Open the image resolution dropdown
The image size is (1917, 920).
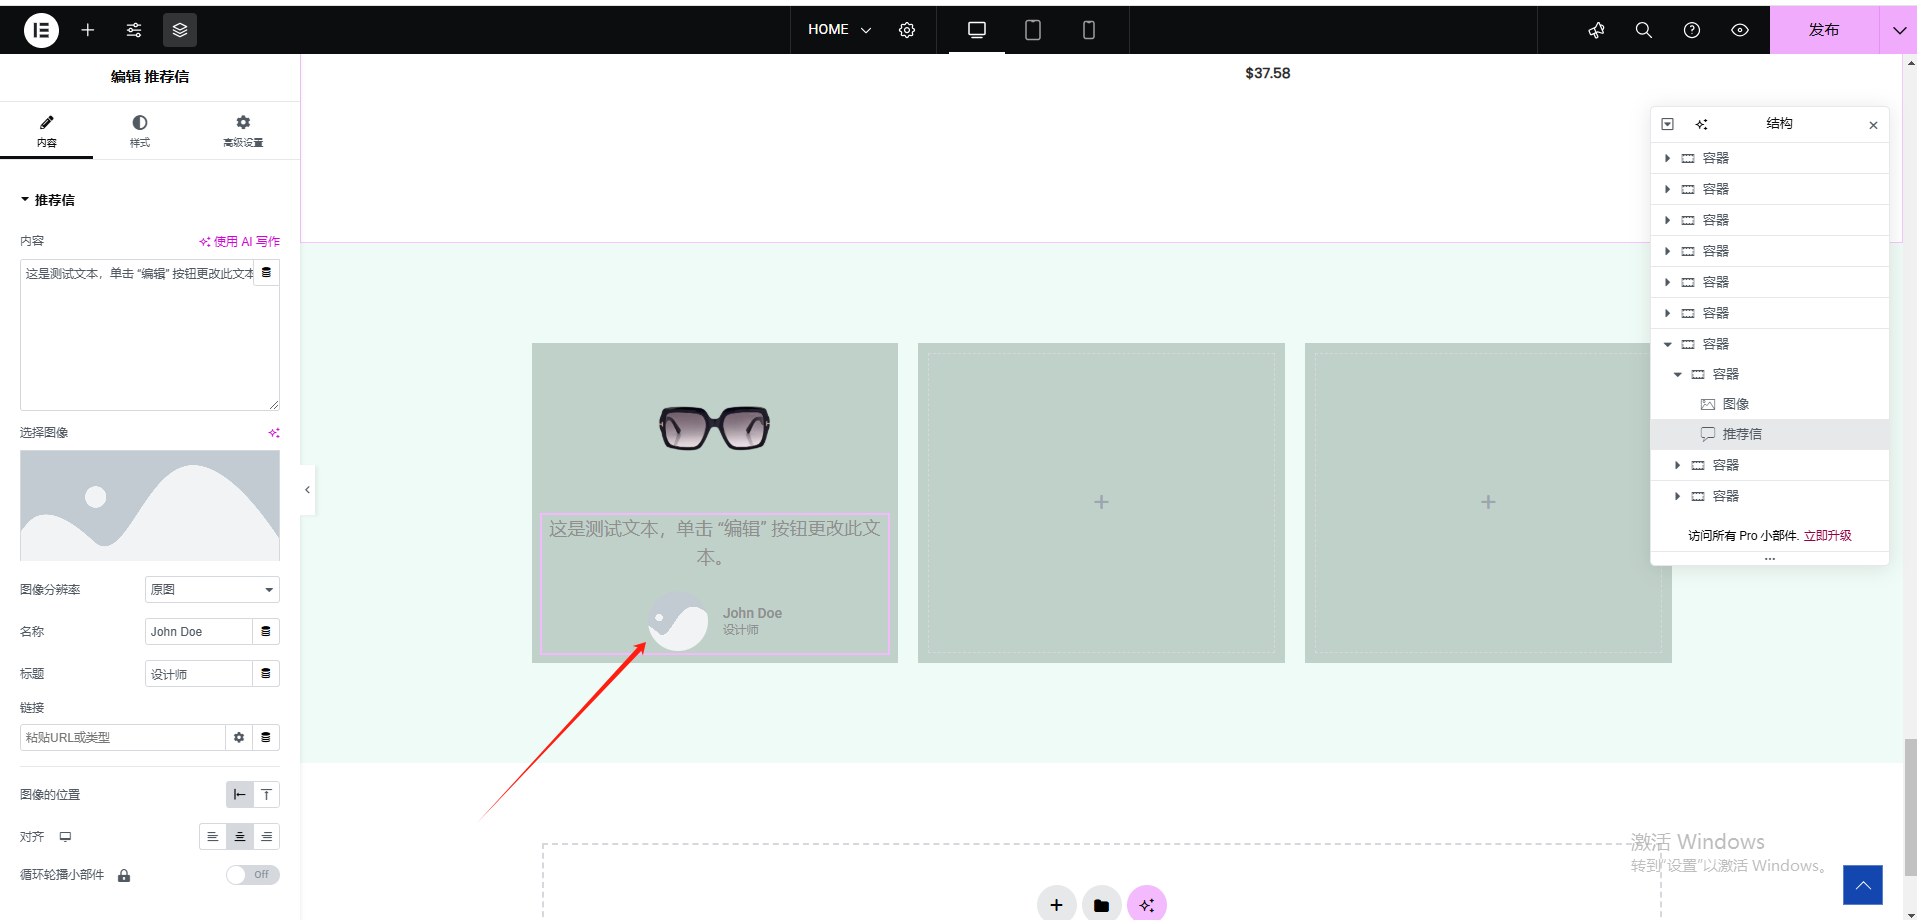click(x=211, y=590)
